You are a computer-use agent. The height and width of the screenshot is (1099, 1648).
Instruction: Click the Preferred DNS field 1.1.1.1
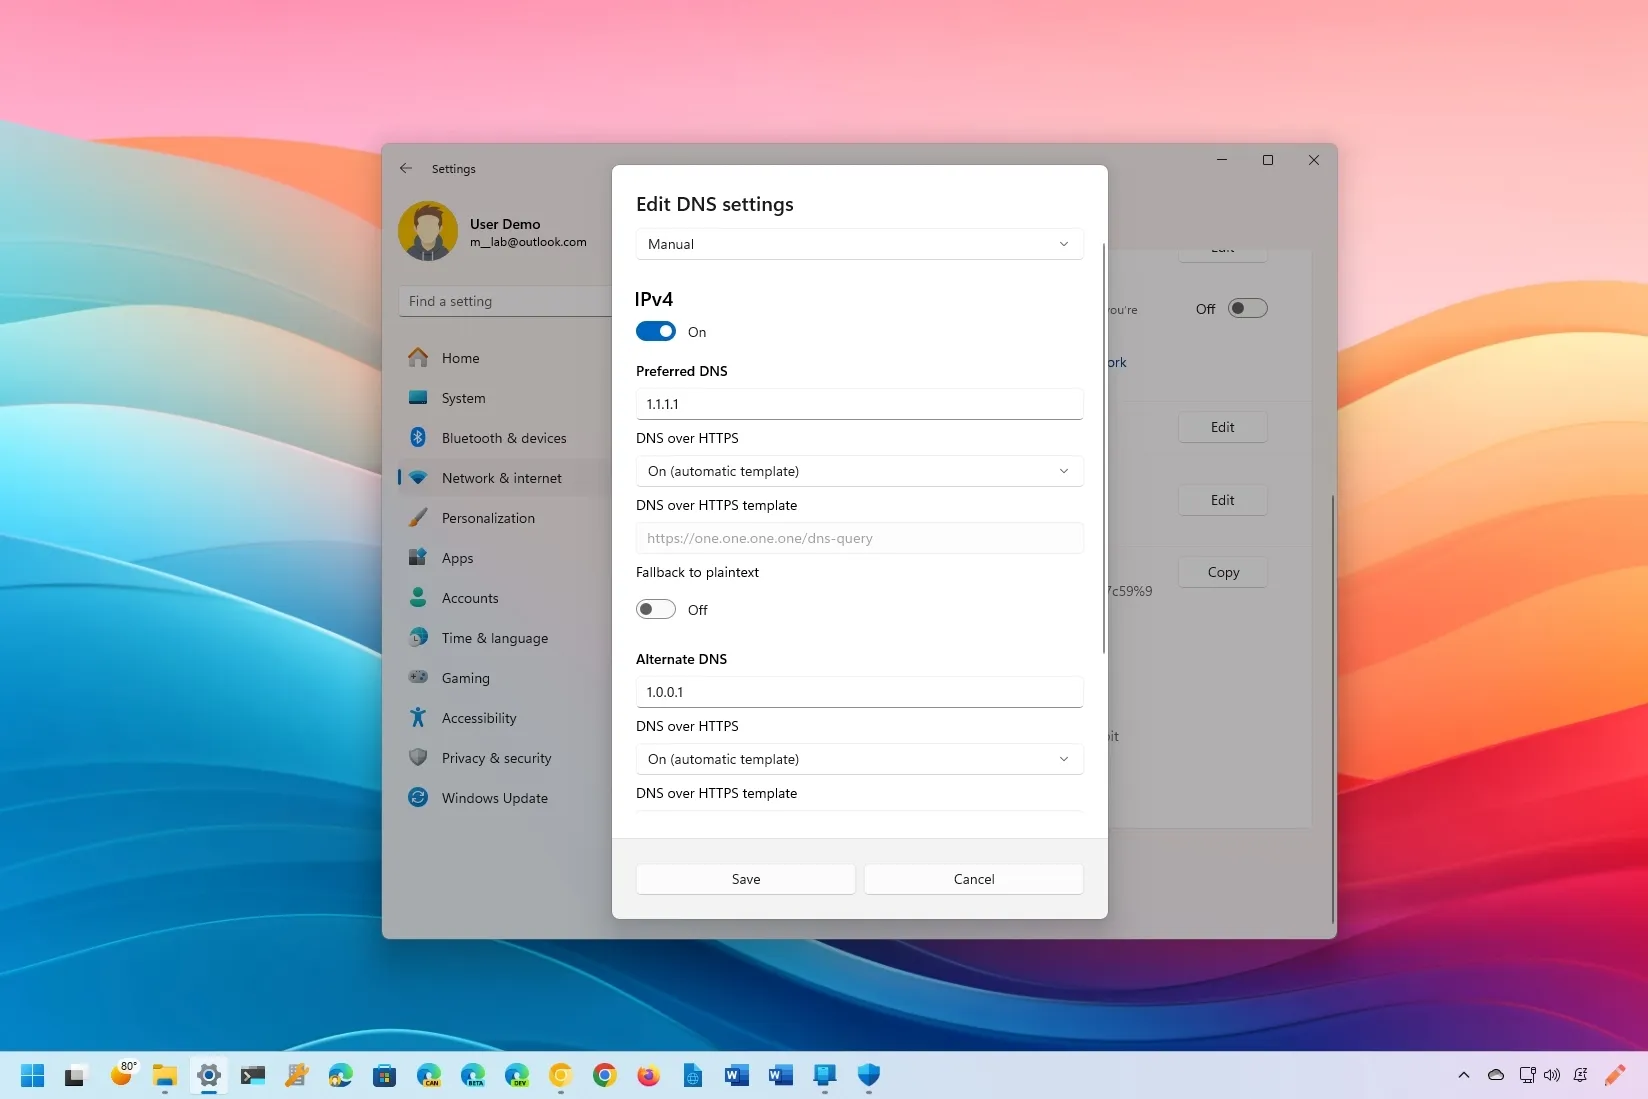tap(859, 404)
